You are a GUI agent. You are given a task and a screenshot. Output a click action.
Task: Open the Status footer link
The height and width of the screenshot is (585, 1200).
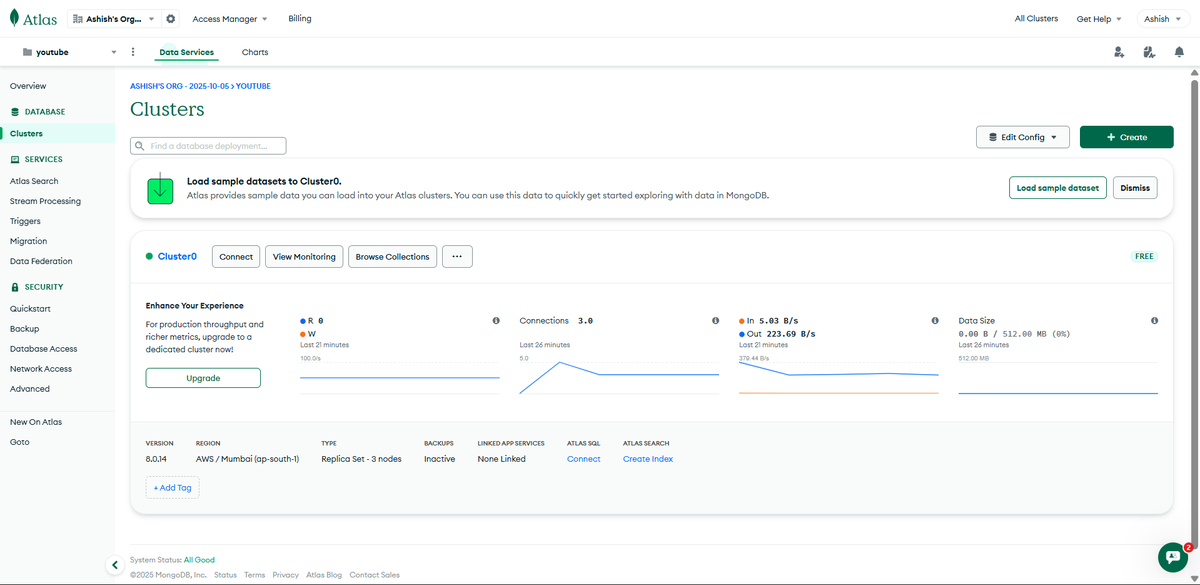pyautogui.click(x=225, y=575)
